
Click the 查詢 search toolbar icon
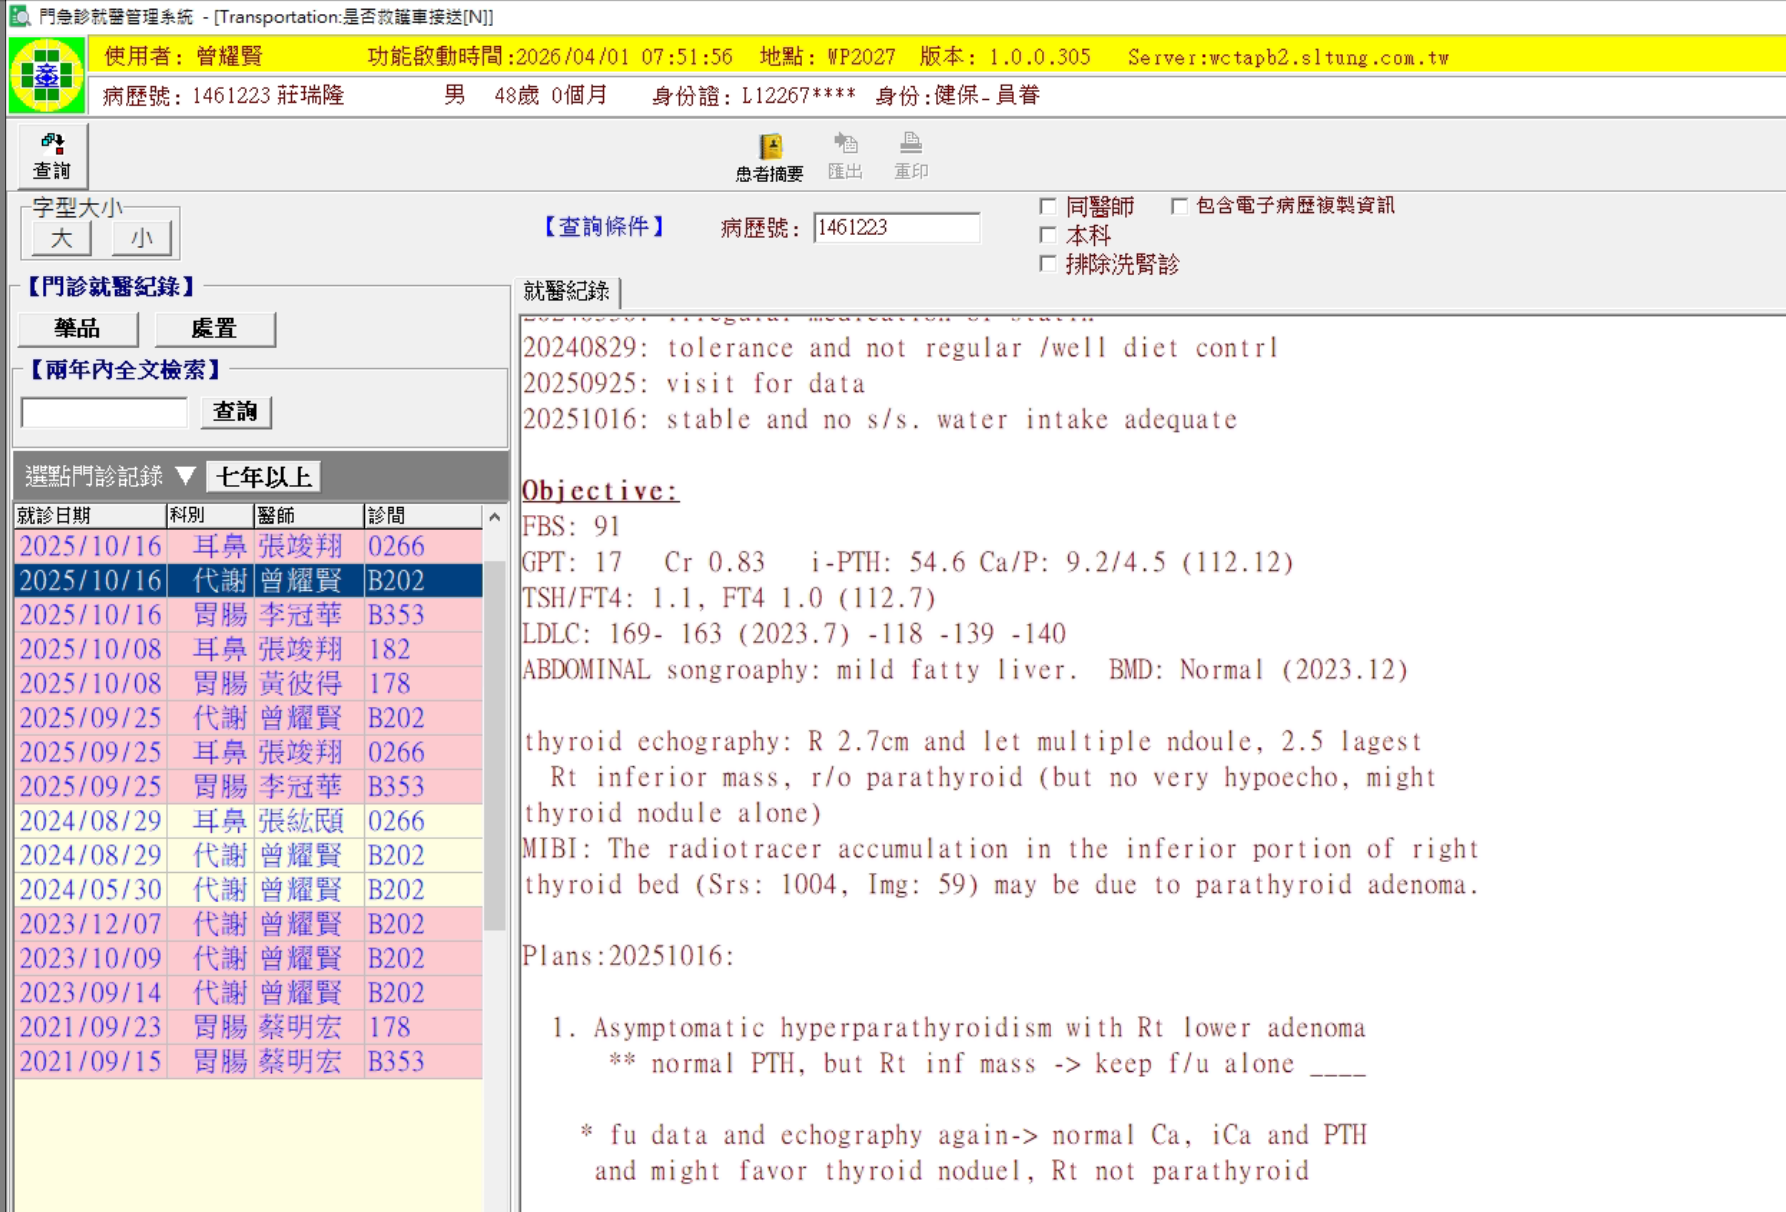(52, 155)
